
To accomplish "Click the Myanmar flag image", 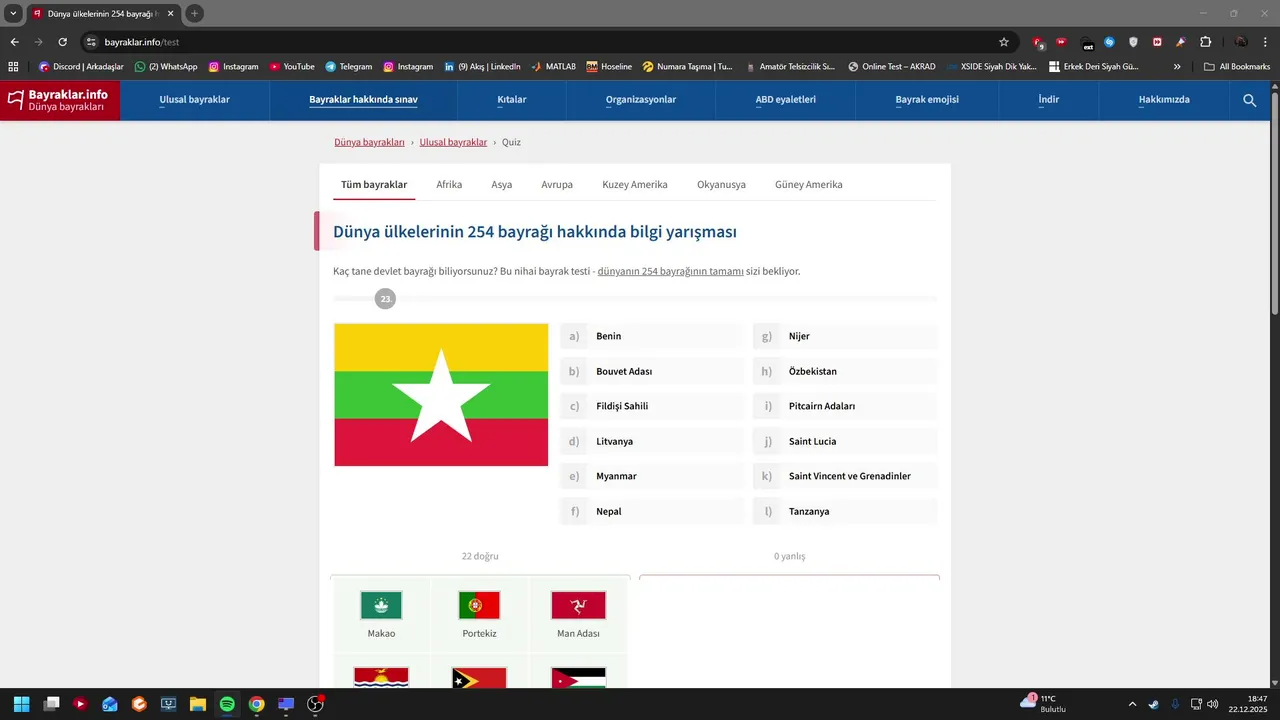I will point(441,395).
